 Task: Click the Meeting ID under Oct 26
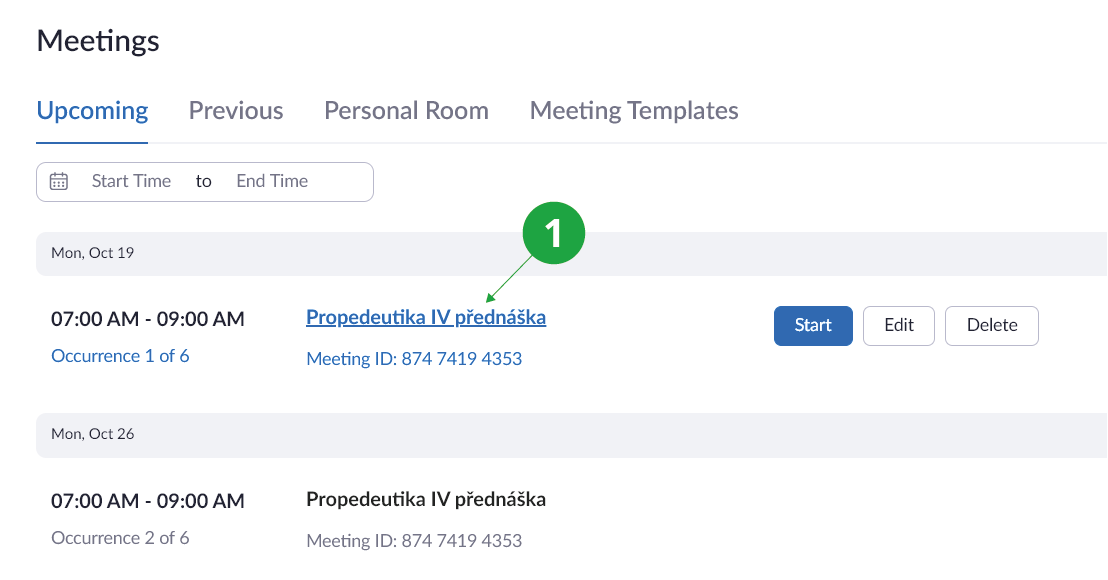(414, 541)
